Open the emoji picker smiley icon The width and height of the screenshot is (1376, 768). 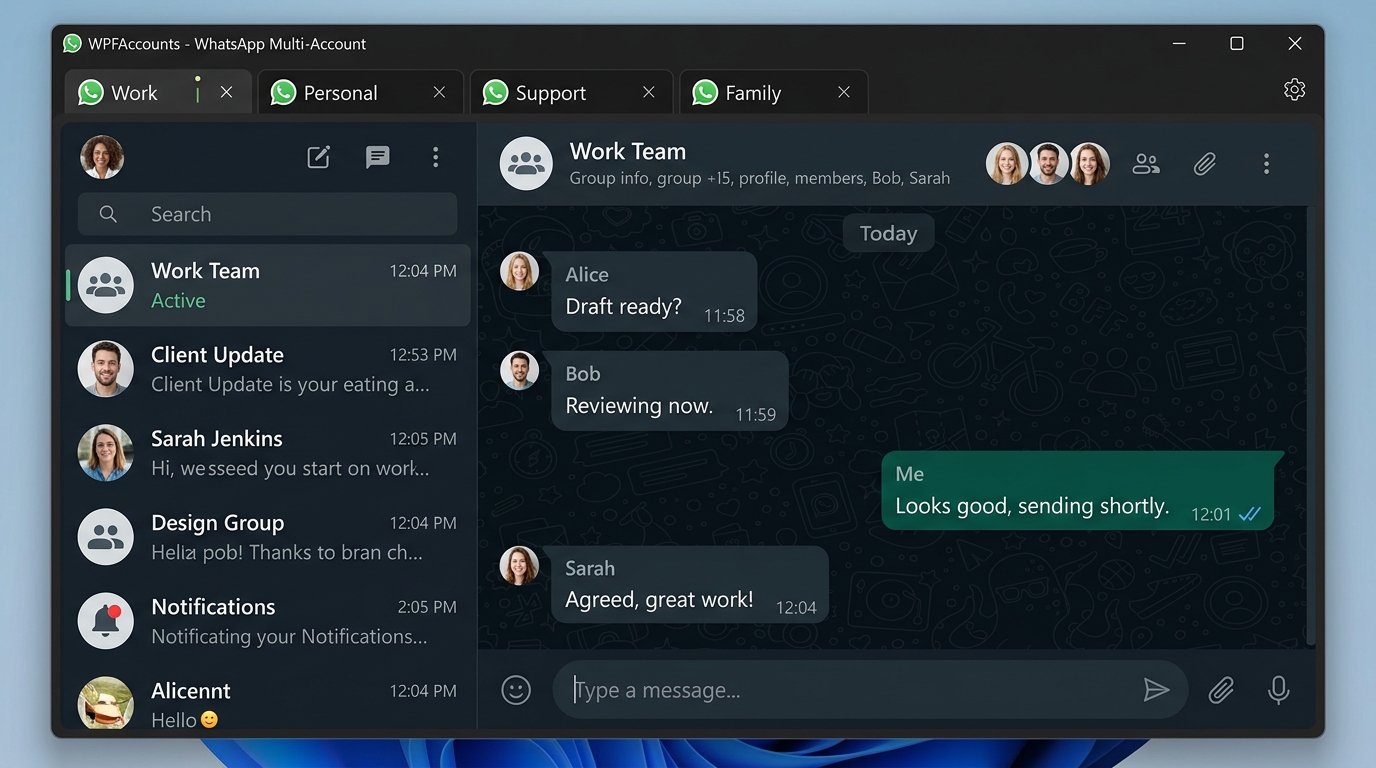click(x=516, y=690)
